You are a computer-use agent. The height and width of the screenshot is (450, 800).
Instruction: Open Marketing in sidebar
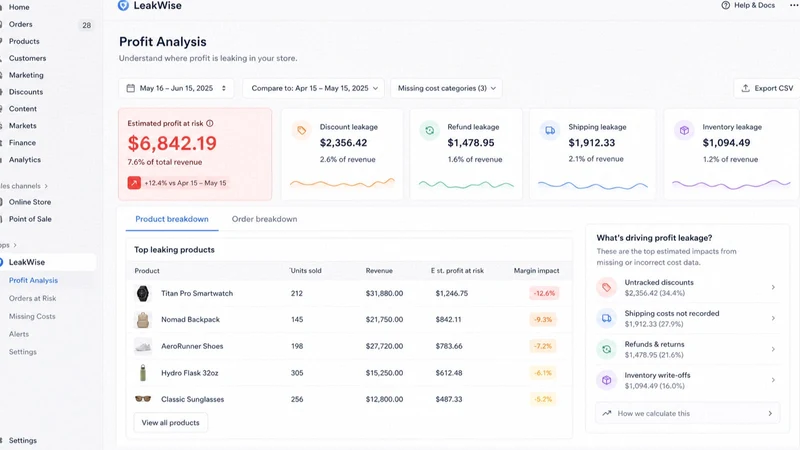[x=26, y=75]
